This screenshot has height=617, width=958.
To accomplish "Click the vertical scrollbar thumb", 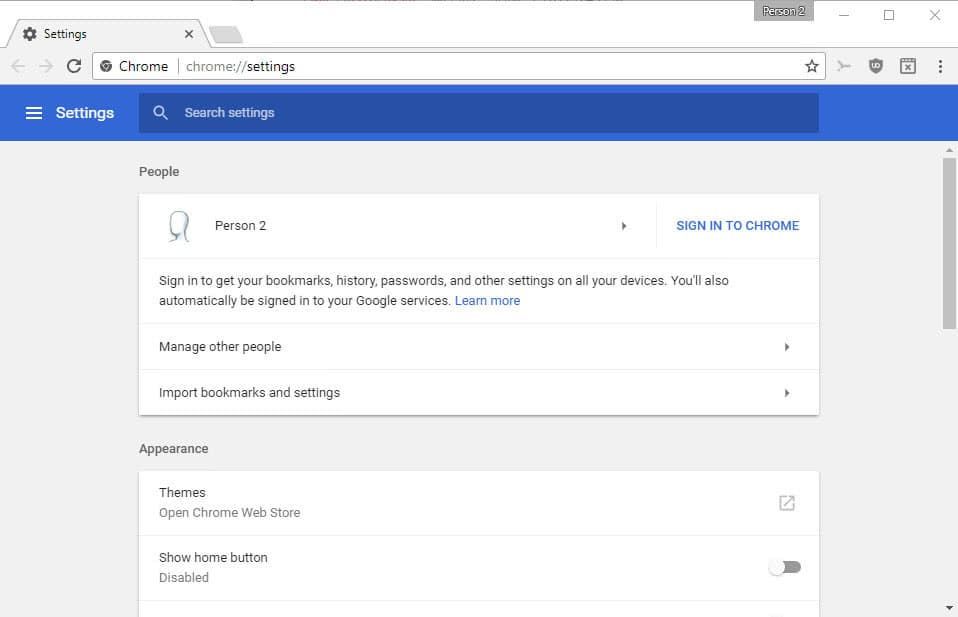I will [949, 244].
